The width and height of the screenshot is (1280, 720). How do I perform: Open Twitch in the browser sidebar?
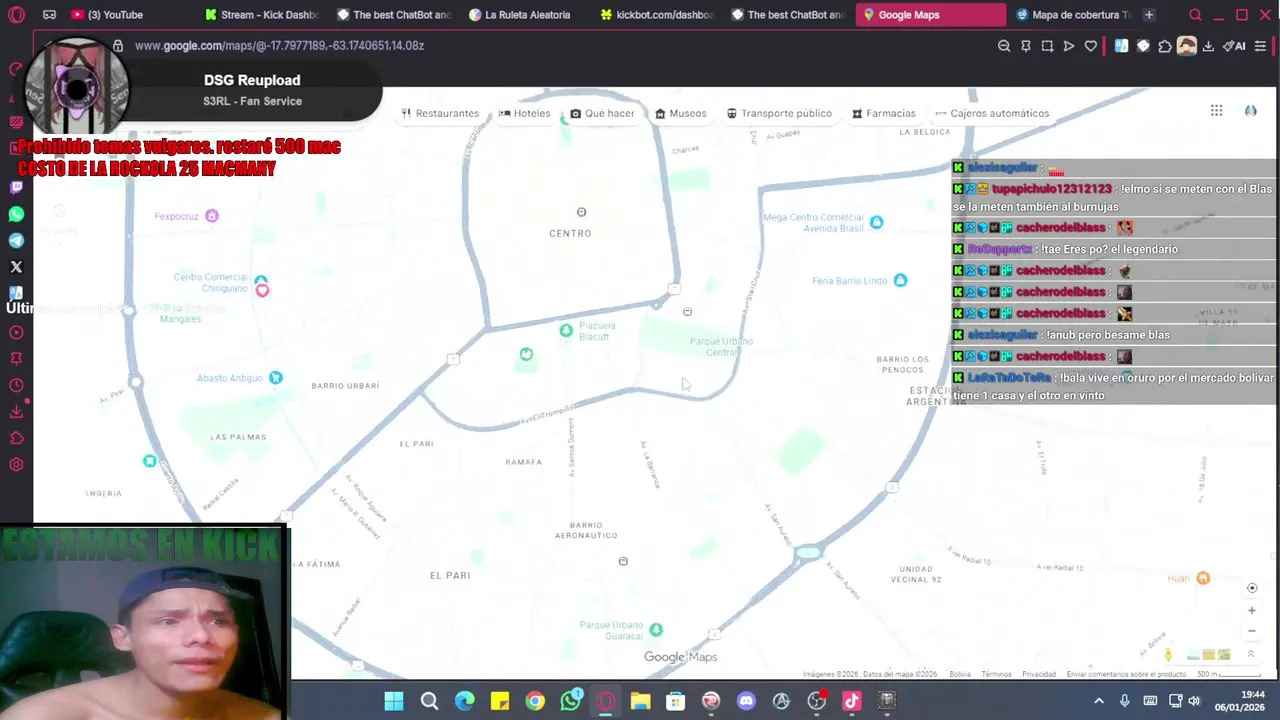(x=16, y=188)
